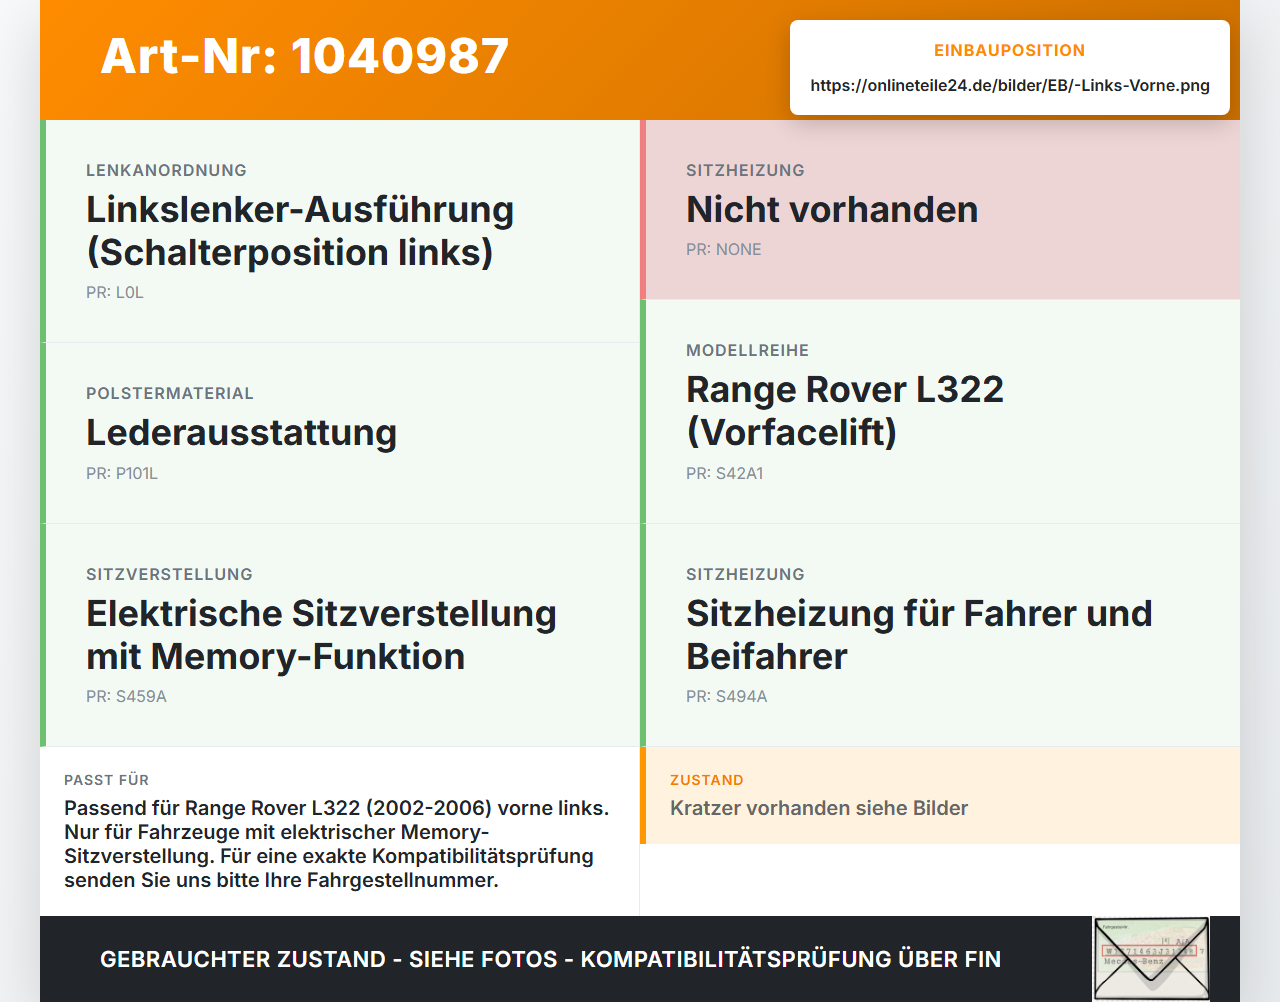Viewport: 1280px width, 1002px height.
Task: Click the PR: S494A code
Action: [727, 697]
